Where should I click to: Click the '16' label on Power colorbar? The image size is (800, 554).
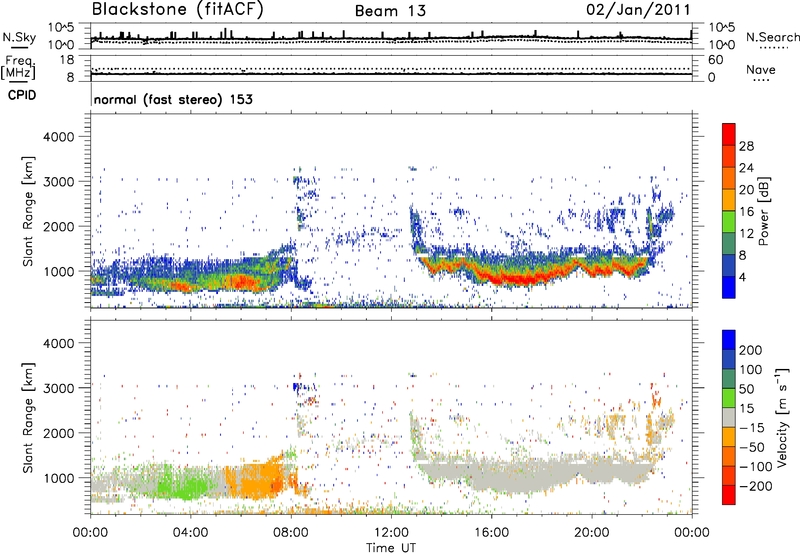coord(746,212)
